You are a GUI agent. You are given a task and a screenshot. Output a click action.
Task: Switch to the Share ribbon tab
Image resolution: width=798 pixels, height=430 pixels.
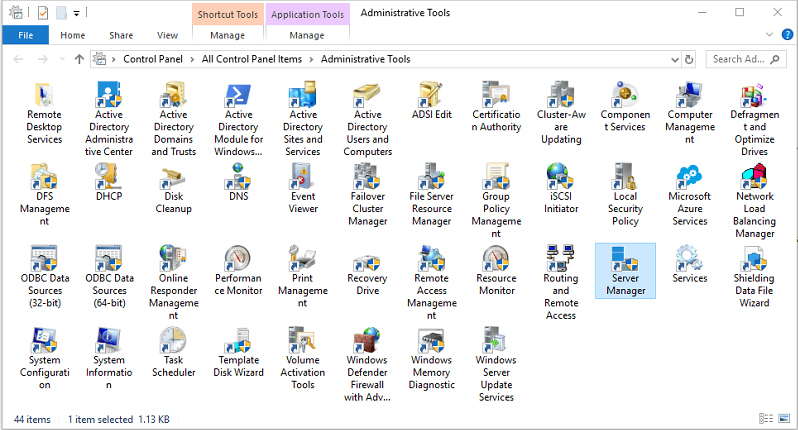[x=121, y=35]
